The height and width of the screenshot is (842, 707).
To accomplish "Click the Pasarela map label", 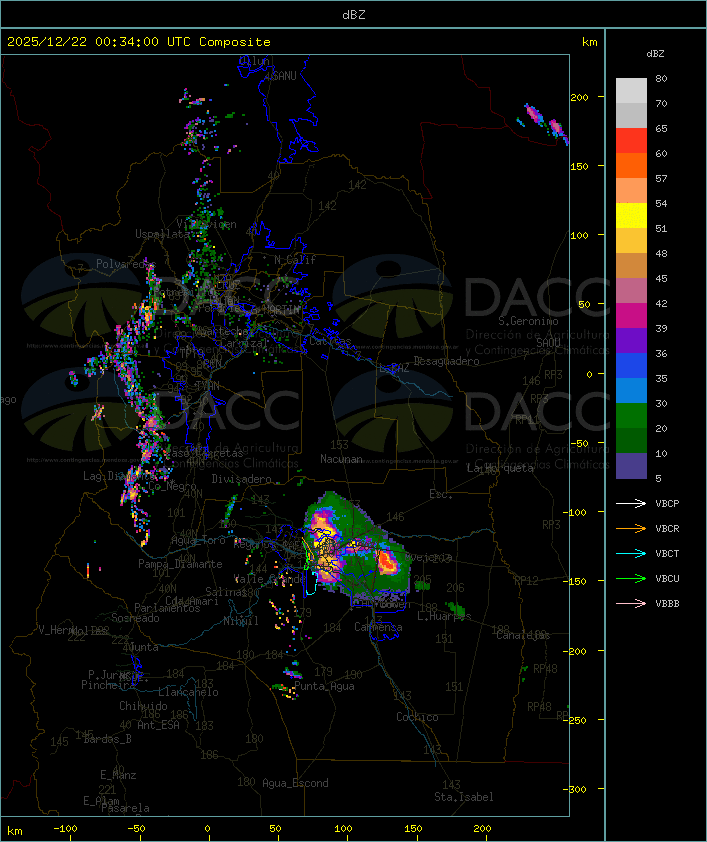I will coord(125,808).
